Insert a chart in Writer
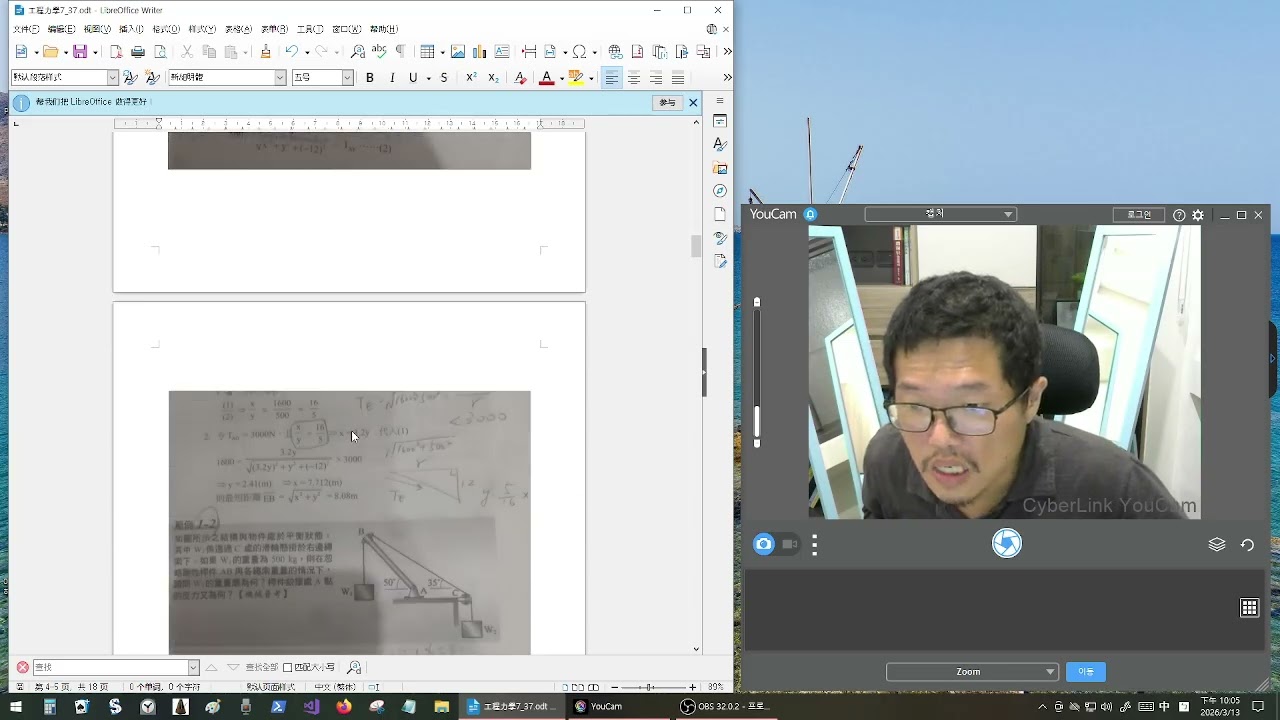Screen dimensions: 1280x720 (480, 52)
